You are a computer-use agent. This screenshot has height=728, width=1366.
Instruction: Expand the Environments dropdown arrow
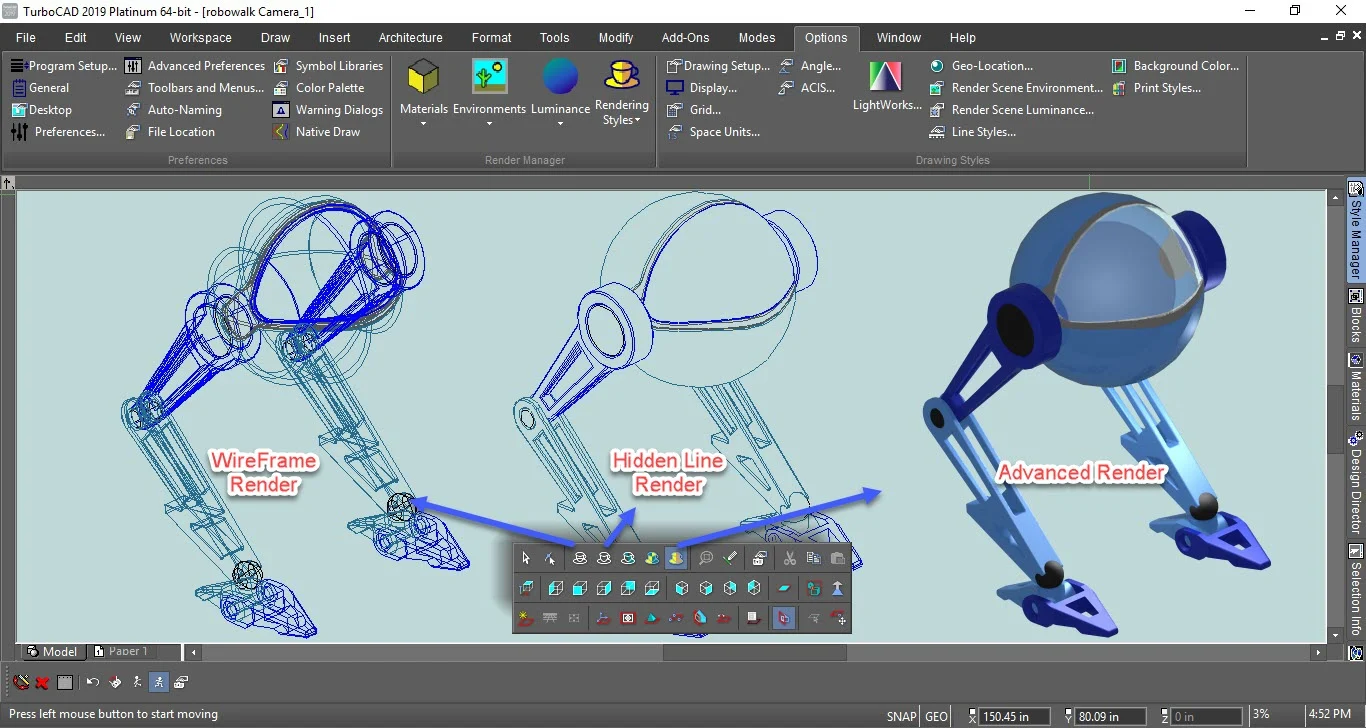click(488, 123)
